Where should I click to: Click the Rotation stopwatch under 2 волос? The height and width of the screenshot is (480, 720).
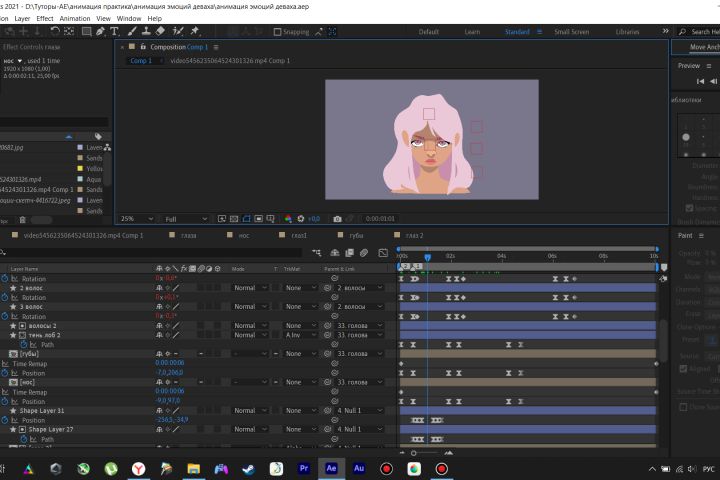pos(4,297)
